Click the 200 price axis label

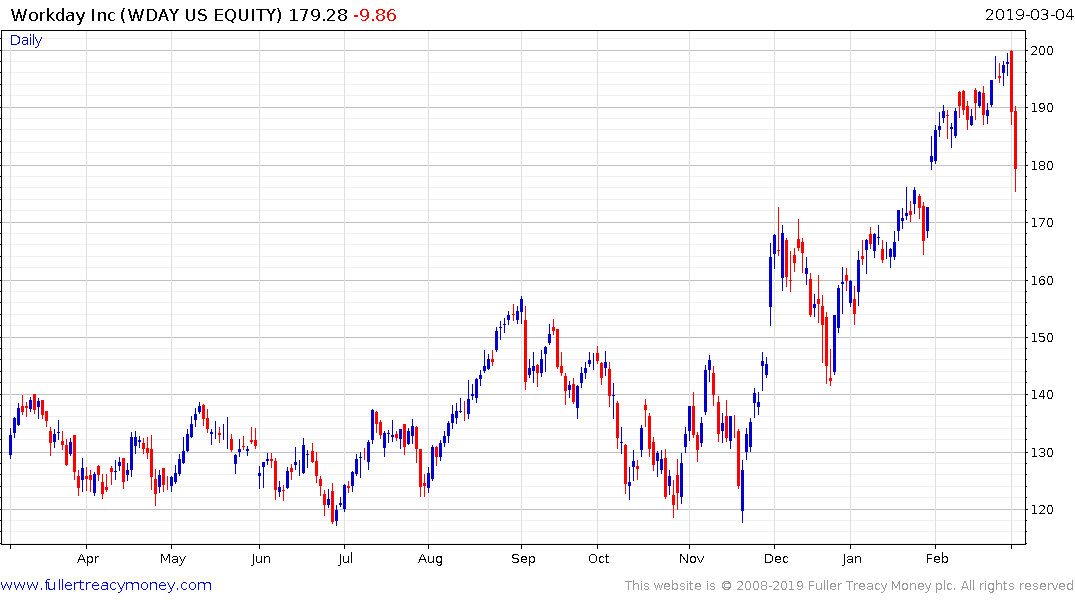tap(1042, 51)
